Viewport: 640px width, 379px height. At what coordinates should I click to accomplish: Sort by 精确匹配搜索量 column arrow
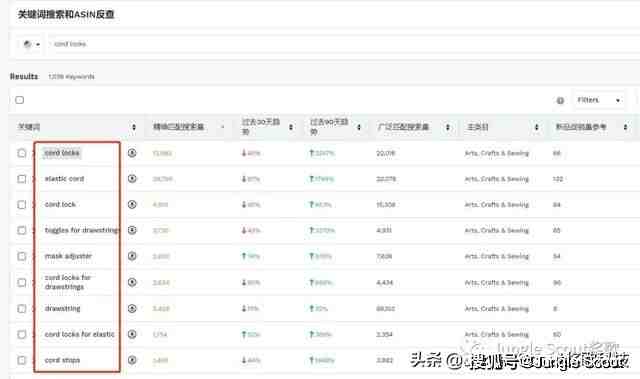click(x=222, y=127)
